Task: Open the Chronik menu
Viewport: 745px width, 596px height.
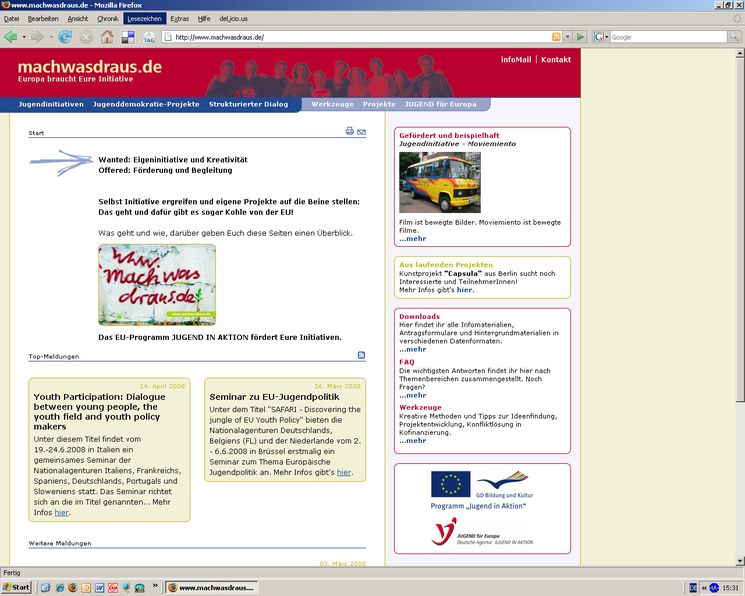Action: click(108, 19)
